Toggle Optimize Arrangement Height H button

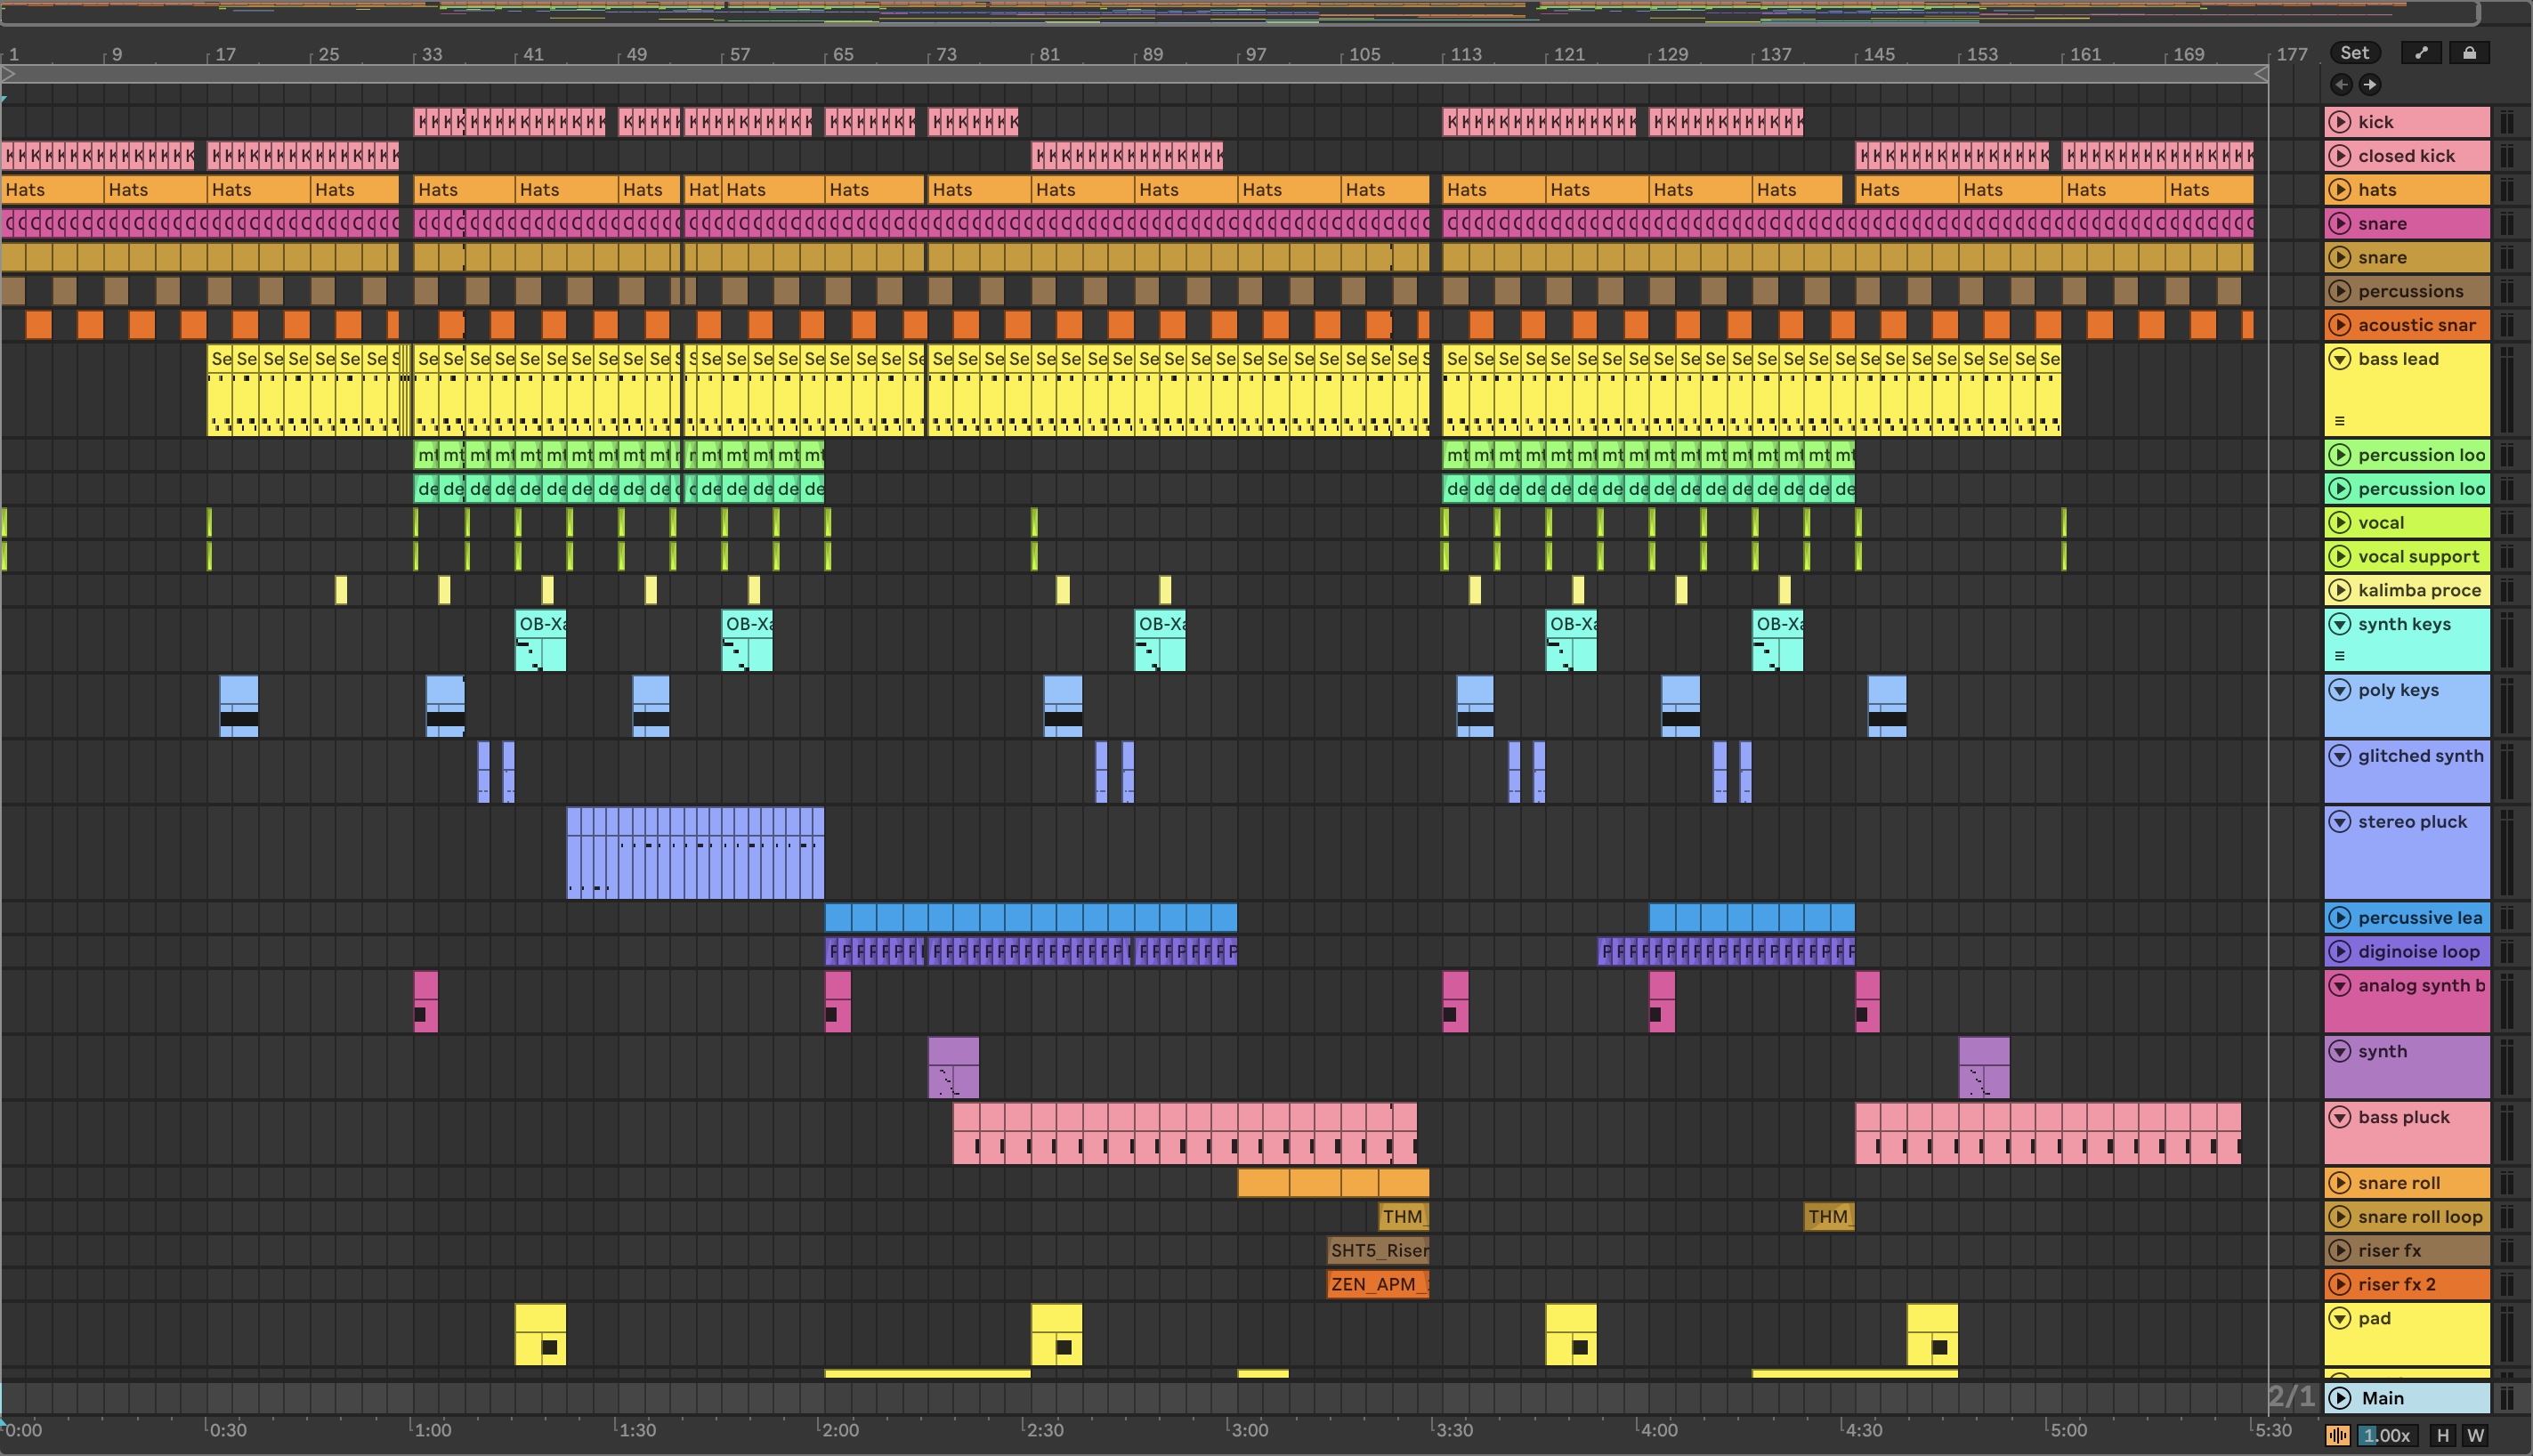[x=2443, y=1436]
